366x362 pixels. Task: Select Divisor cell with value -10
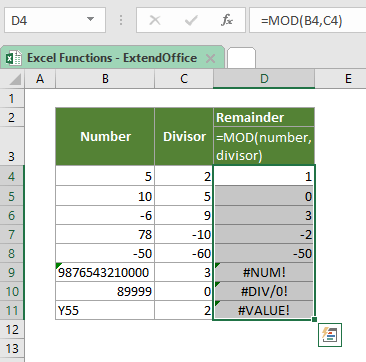pos(184,234)
